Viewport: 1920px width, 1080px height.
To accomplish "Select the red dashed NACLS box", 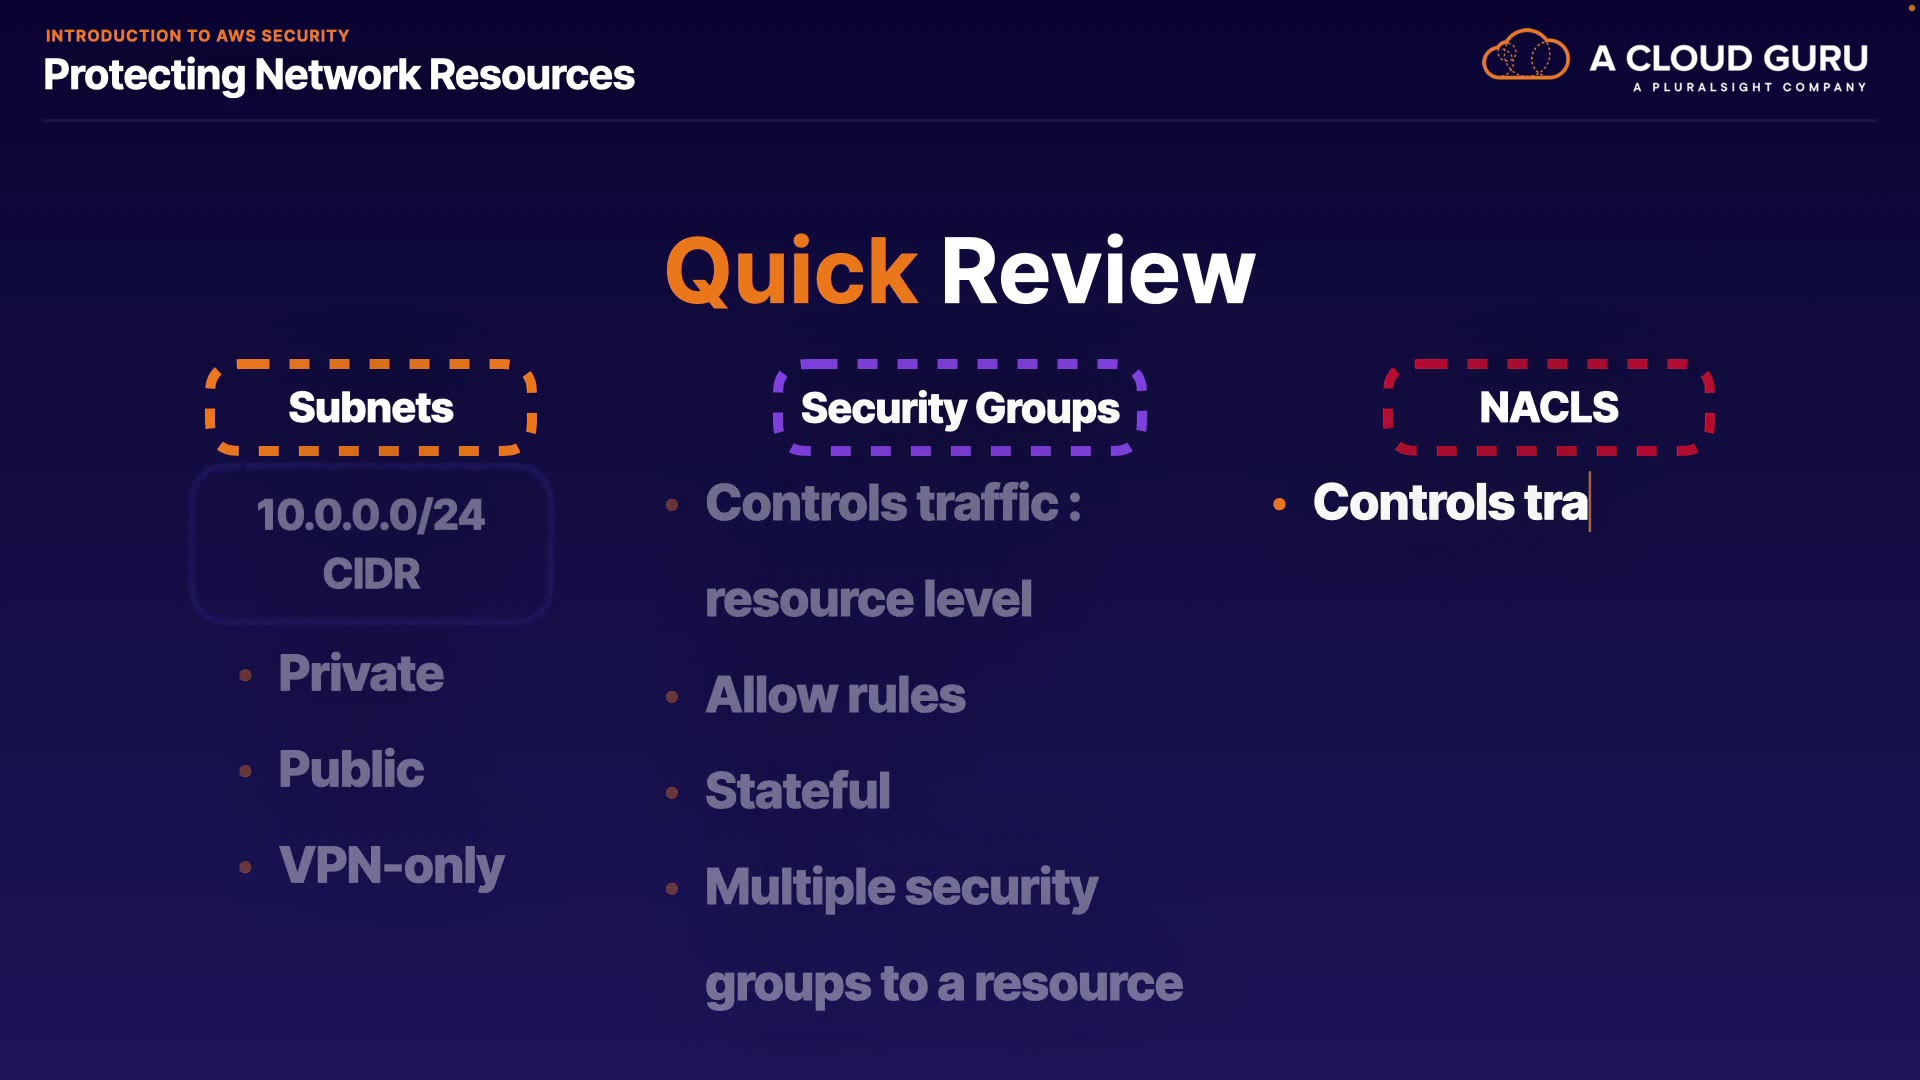I will click(x=1548, y=408).
